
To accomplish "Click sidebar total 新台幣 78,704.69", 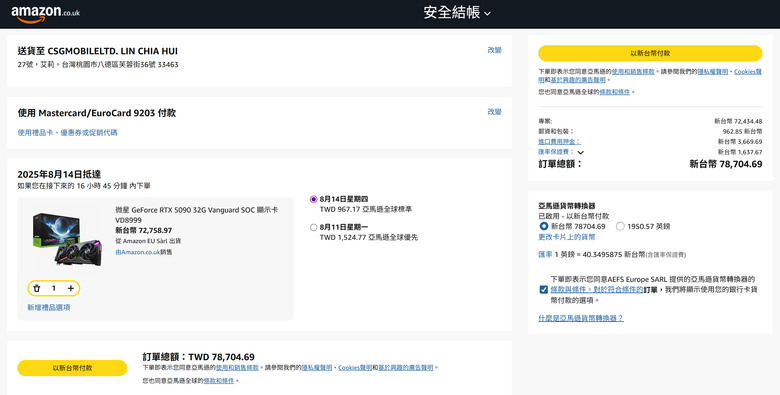I will click(x=726, y=164).
